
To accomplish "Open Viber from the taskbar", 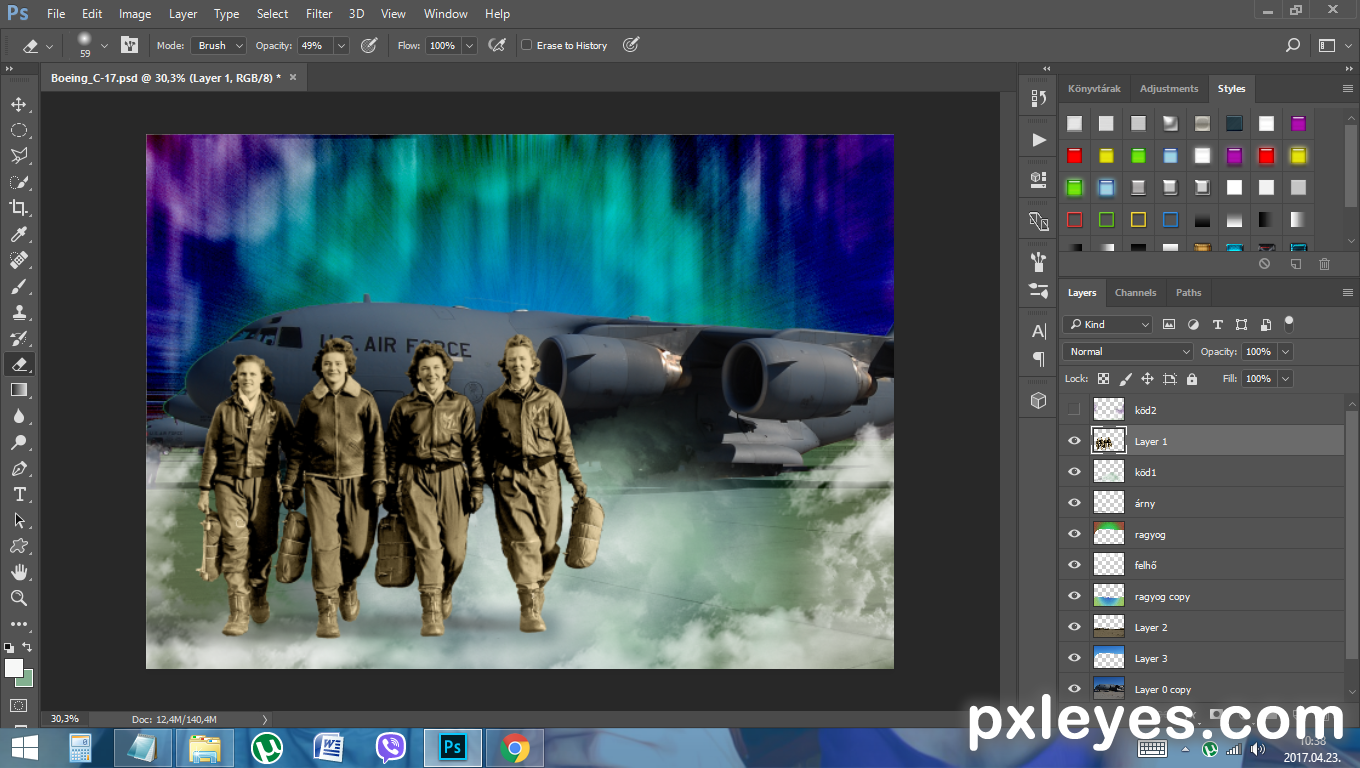I will pyautogui.click(x=391, y=747).
